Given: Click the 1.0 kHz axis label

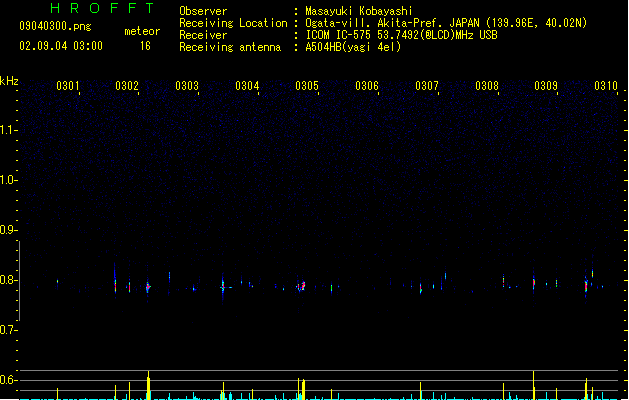Looking at the screenshot, I should point(8,180).
